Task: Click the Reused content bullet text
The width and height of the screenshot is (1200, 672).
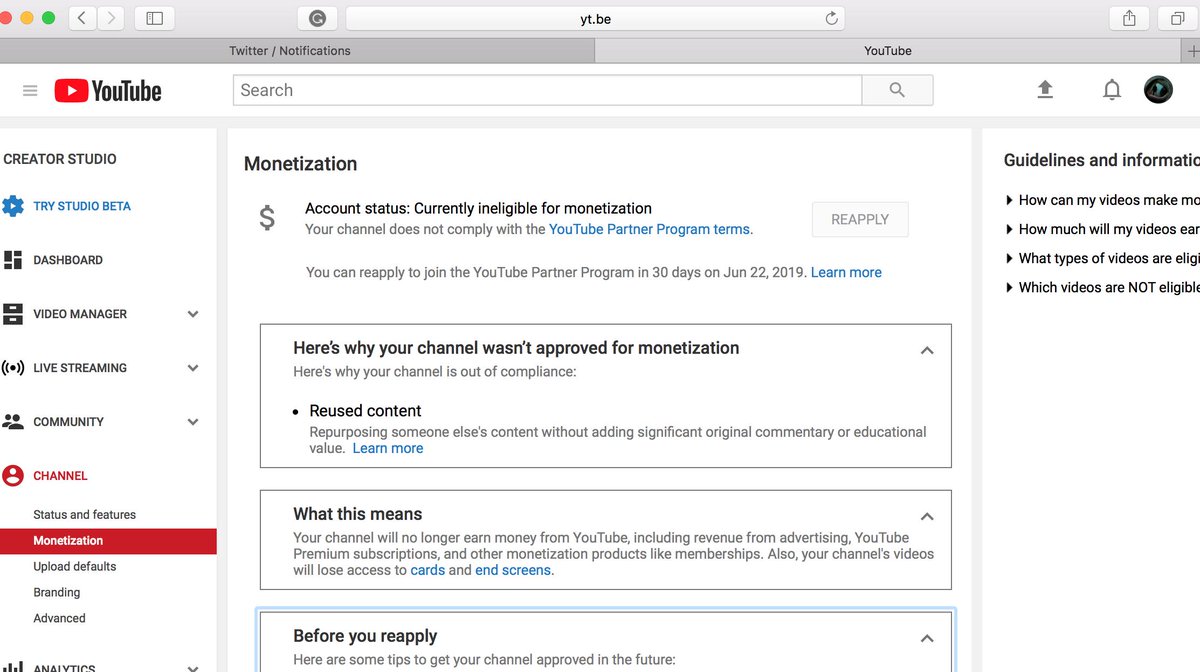Action: (365, 411)
